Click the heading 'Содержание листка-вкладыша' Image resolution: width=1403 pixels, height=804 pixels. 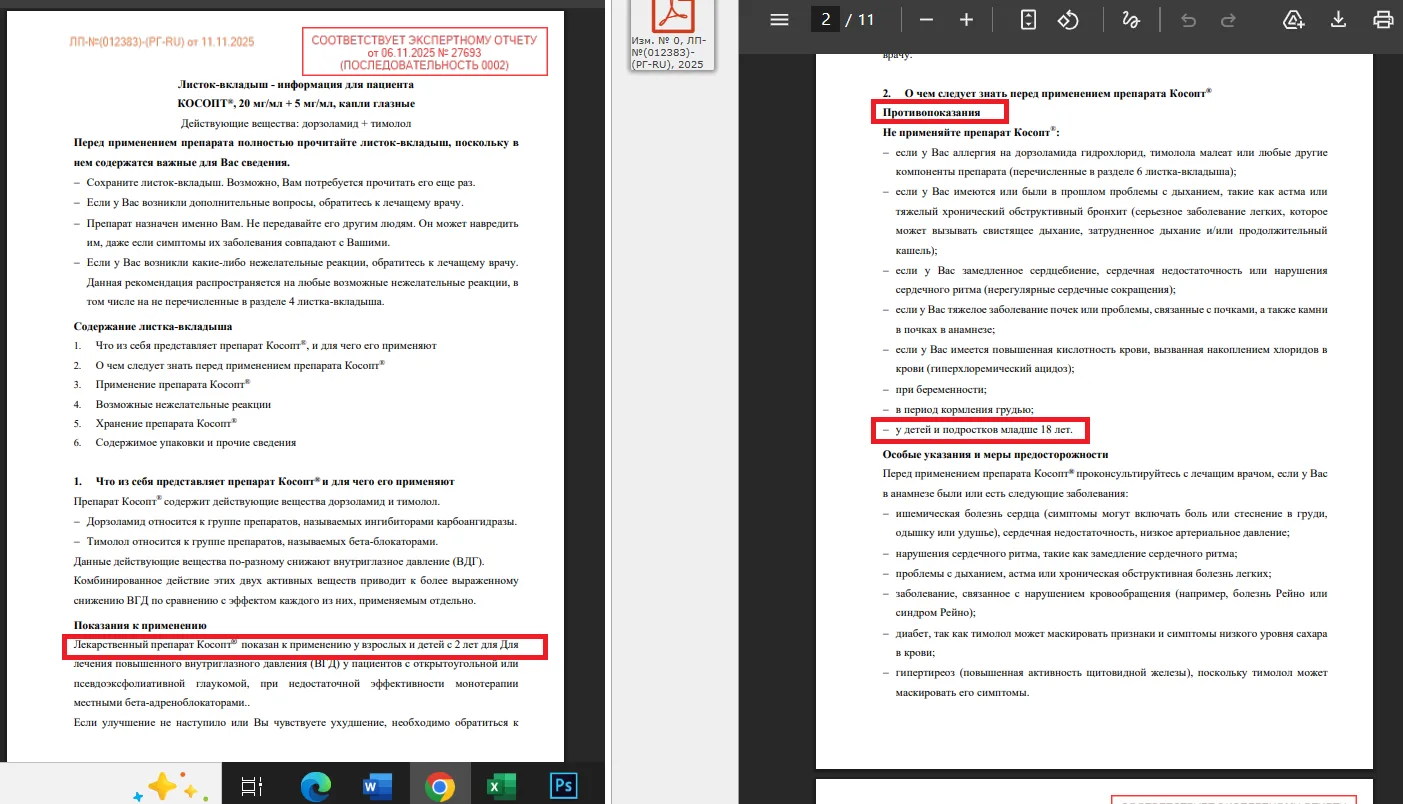coord(153,326)
